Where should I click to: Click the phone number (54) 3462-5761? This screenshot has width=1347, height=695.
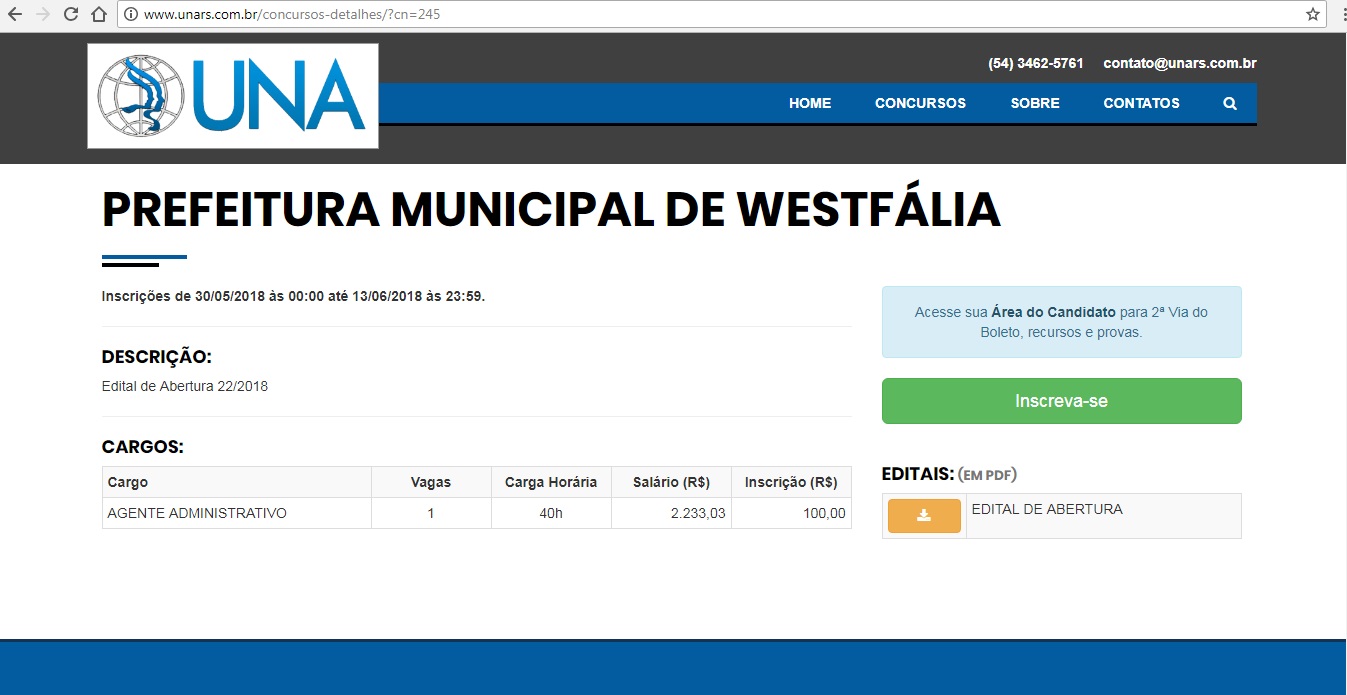pos(1035,63)
